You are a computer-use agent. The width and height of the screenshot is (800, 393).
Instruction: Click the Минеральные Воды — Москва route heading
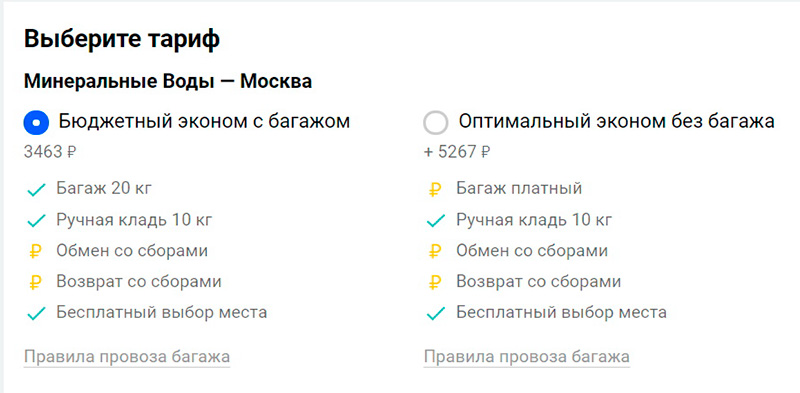pyautogui.click(x=168, y=82)
